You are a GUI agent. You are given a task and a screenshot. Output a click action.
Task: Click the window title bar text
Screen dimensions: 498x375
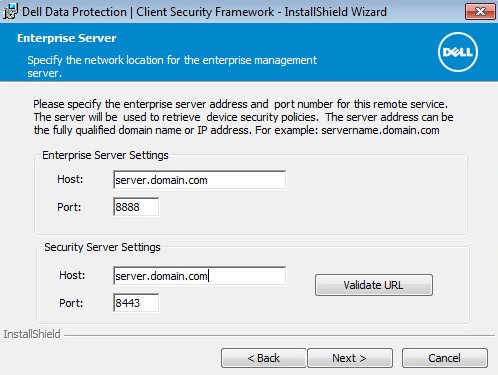click(204, 12)
